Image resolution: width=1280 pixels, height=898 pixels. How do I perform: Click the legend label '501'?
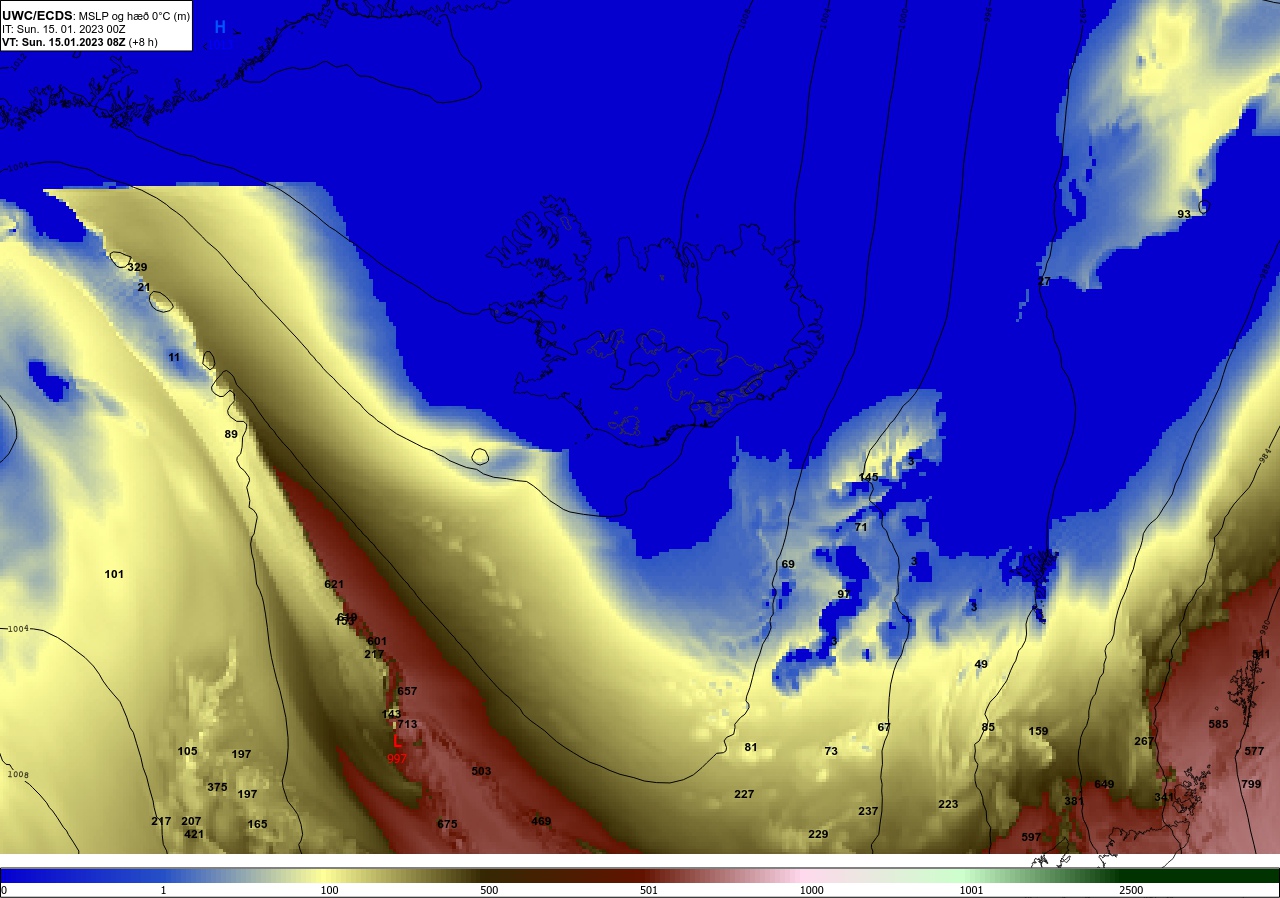tap(648, 890)
